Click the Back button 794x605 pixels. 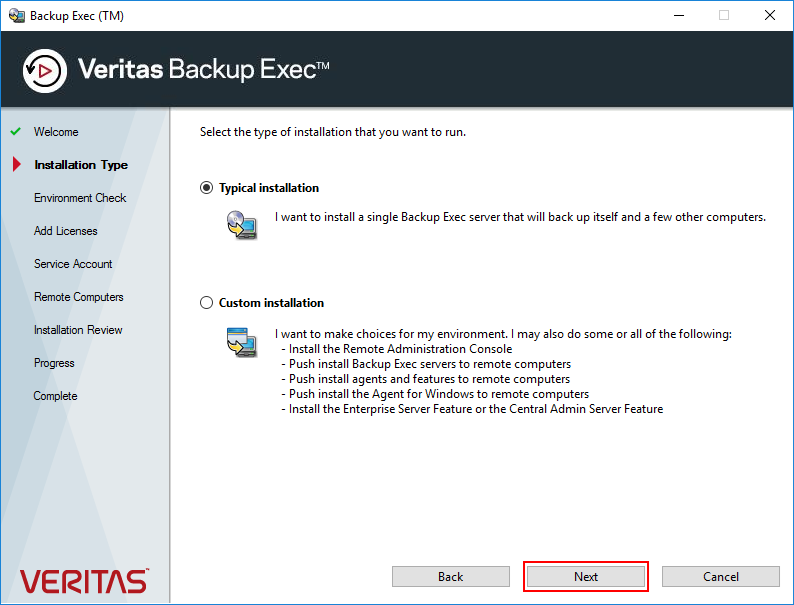pyautogui.click(x=451, y=577)
